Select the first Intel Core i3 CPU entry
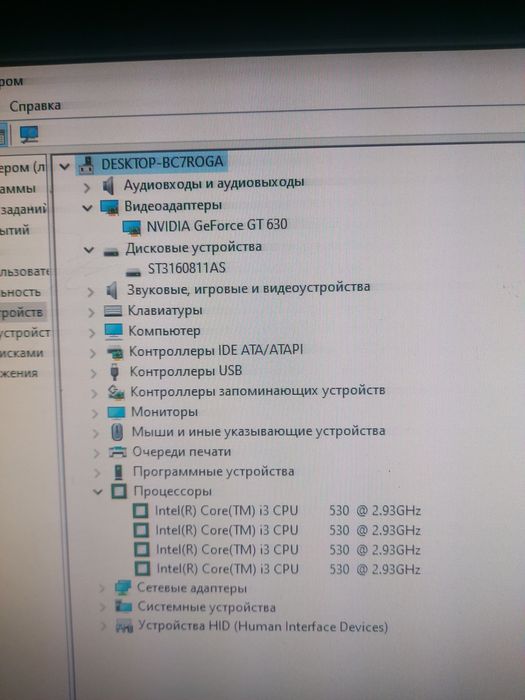Viewport: 525px width, 700px height. pyautogui.click(x=288, y=511)
